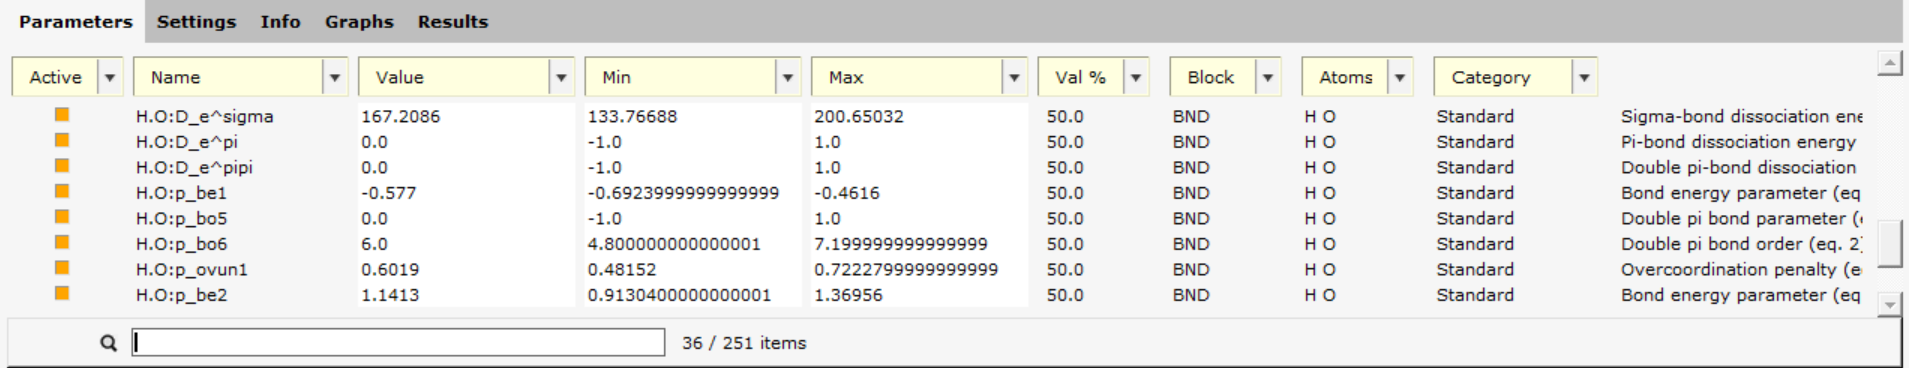Toggle active checkbox for H.O:p_ovun1

click(x=62, y=268)
